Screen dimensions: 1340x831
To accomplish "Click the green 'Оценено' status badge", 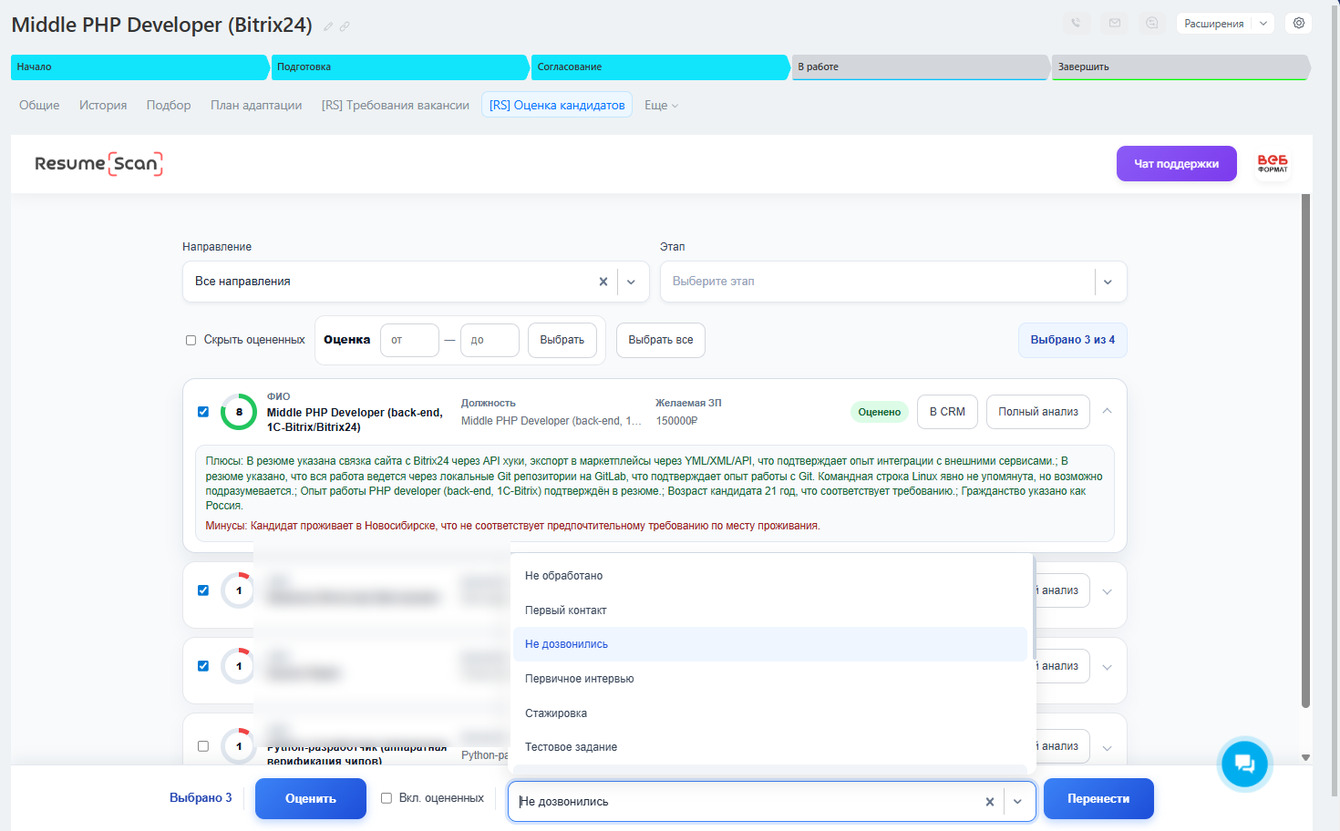I will point(879,411).
